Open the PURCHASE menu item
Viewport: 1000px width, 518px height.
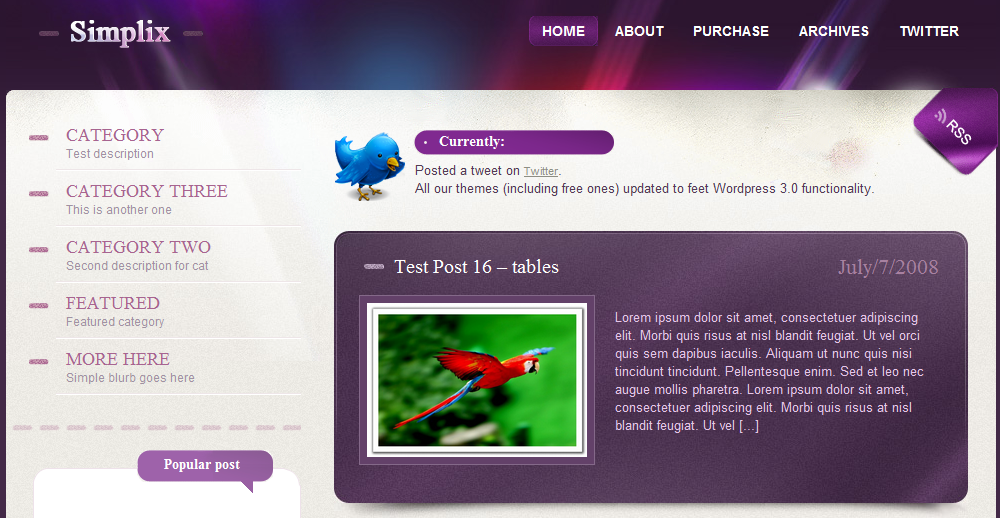(x=731, y=31)
